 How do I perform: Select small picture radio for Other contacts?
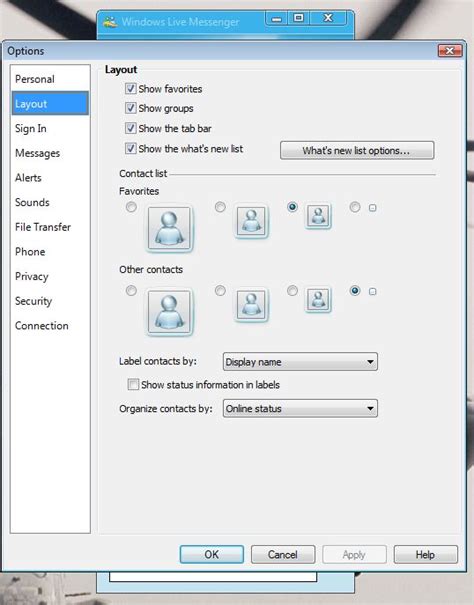click(x=292, y=291)
